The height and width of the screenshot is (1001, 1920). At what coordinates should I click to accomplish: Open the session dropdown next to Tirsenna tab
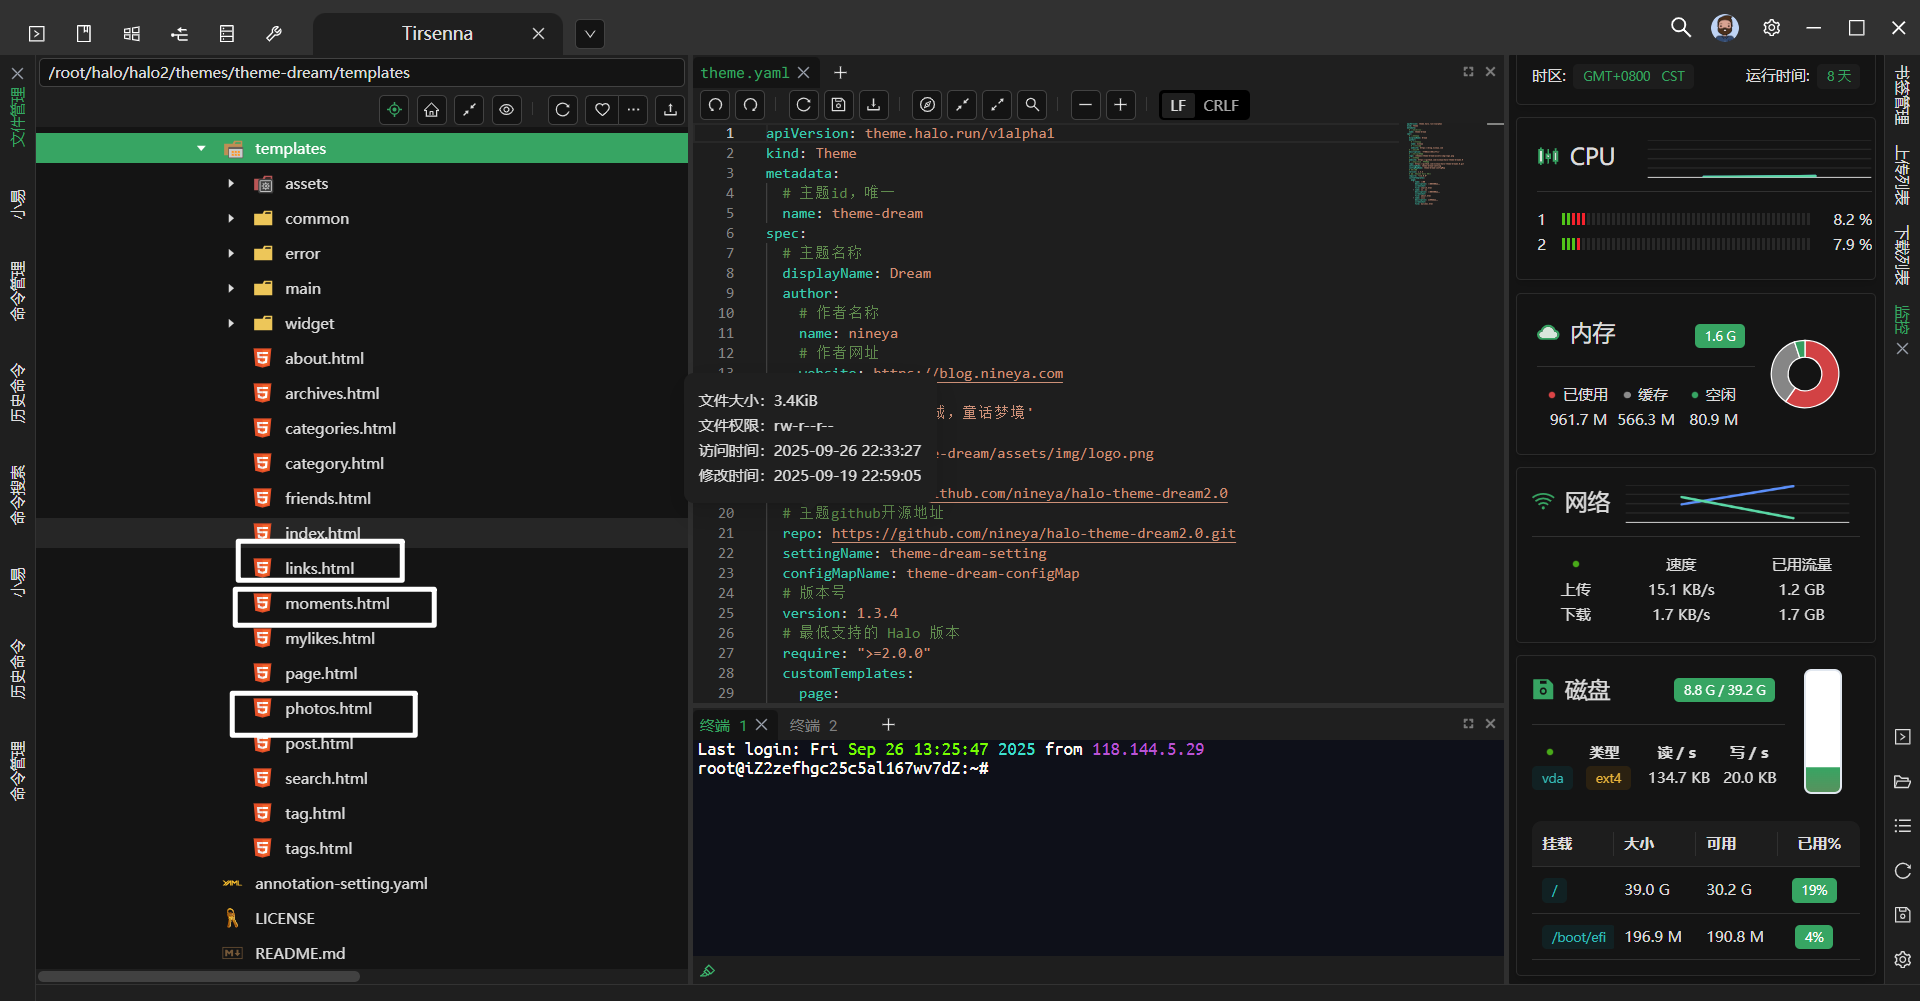590,34
